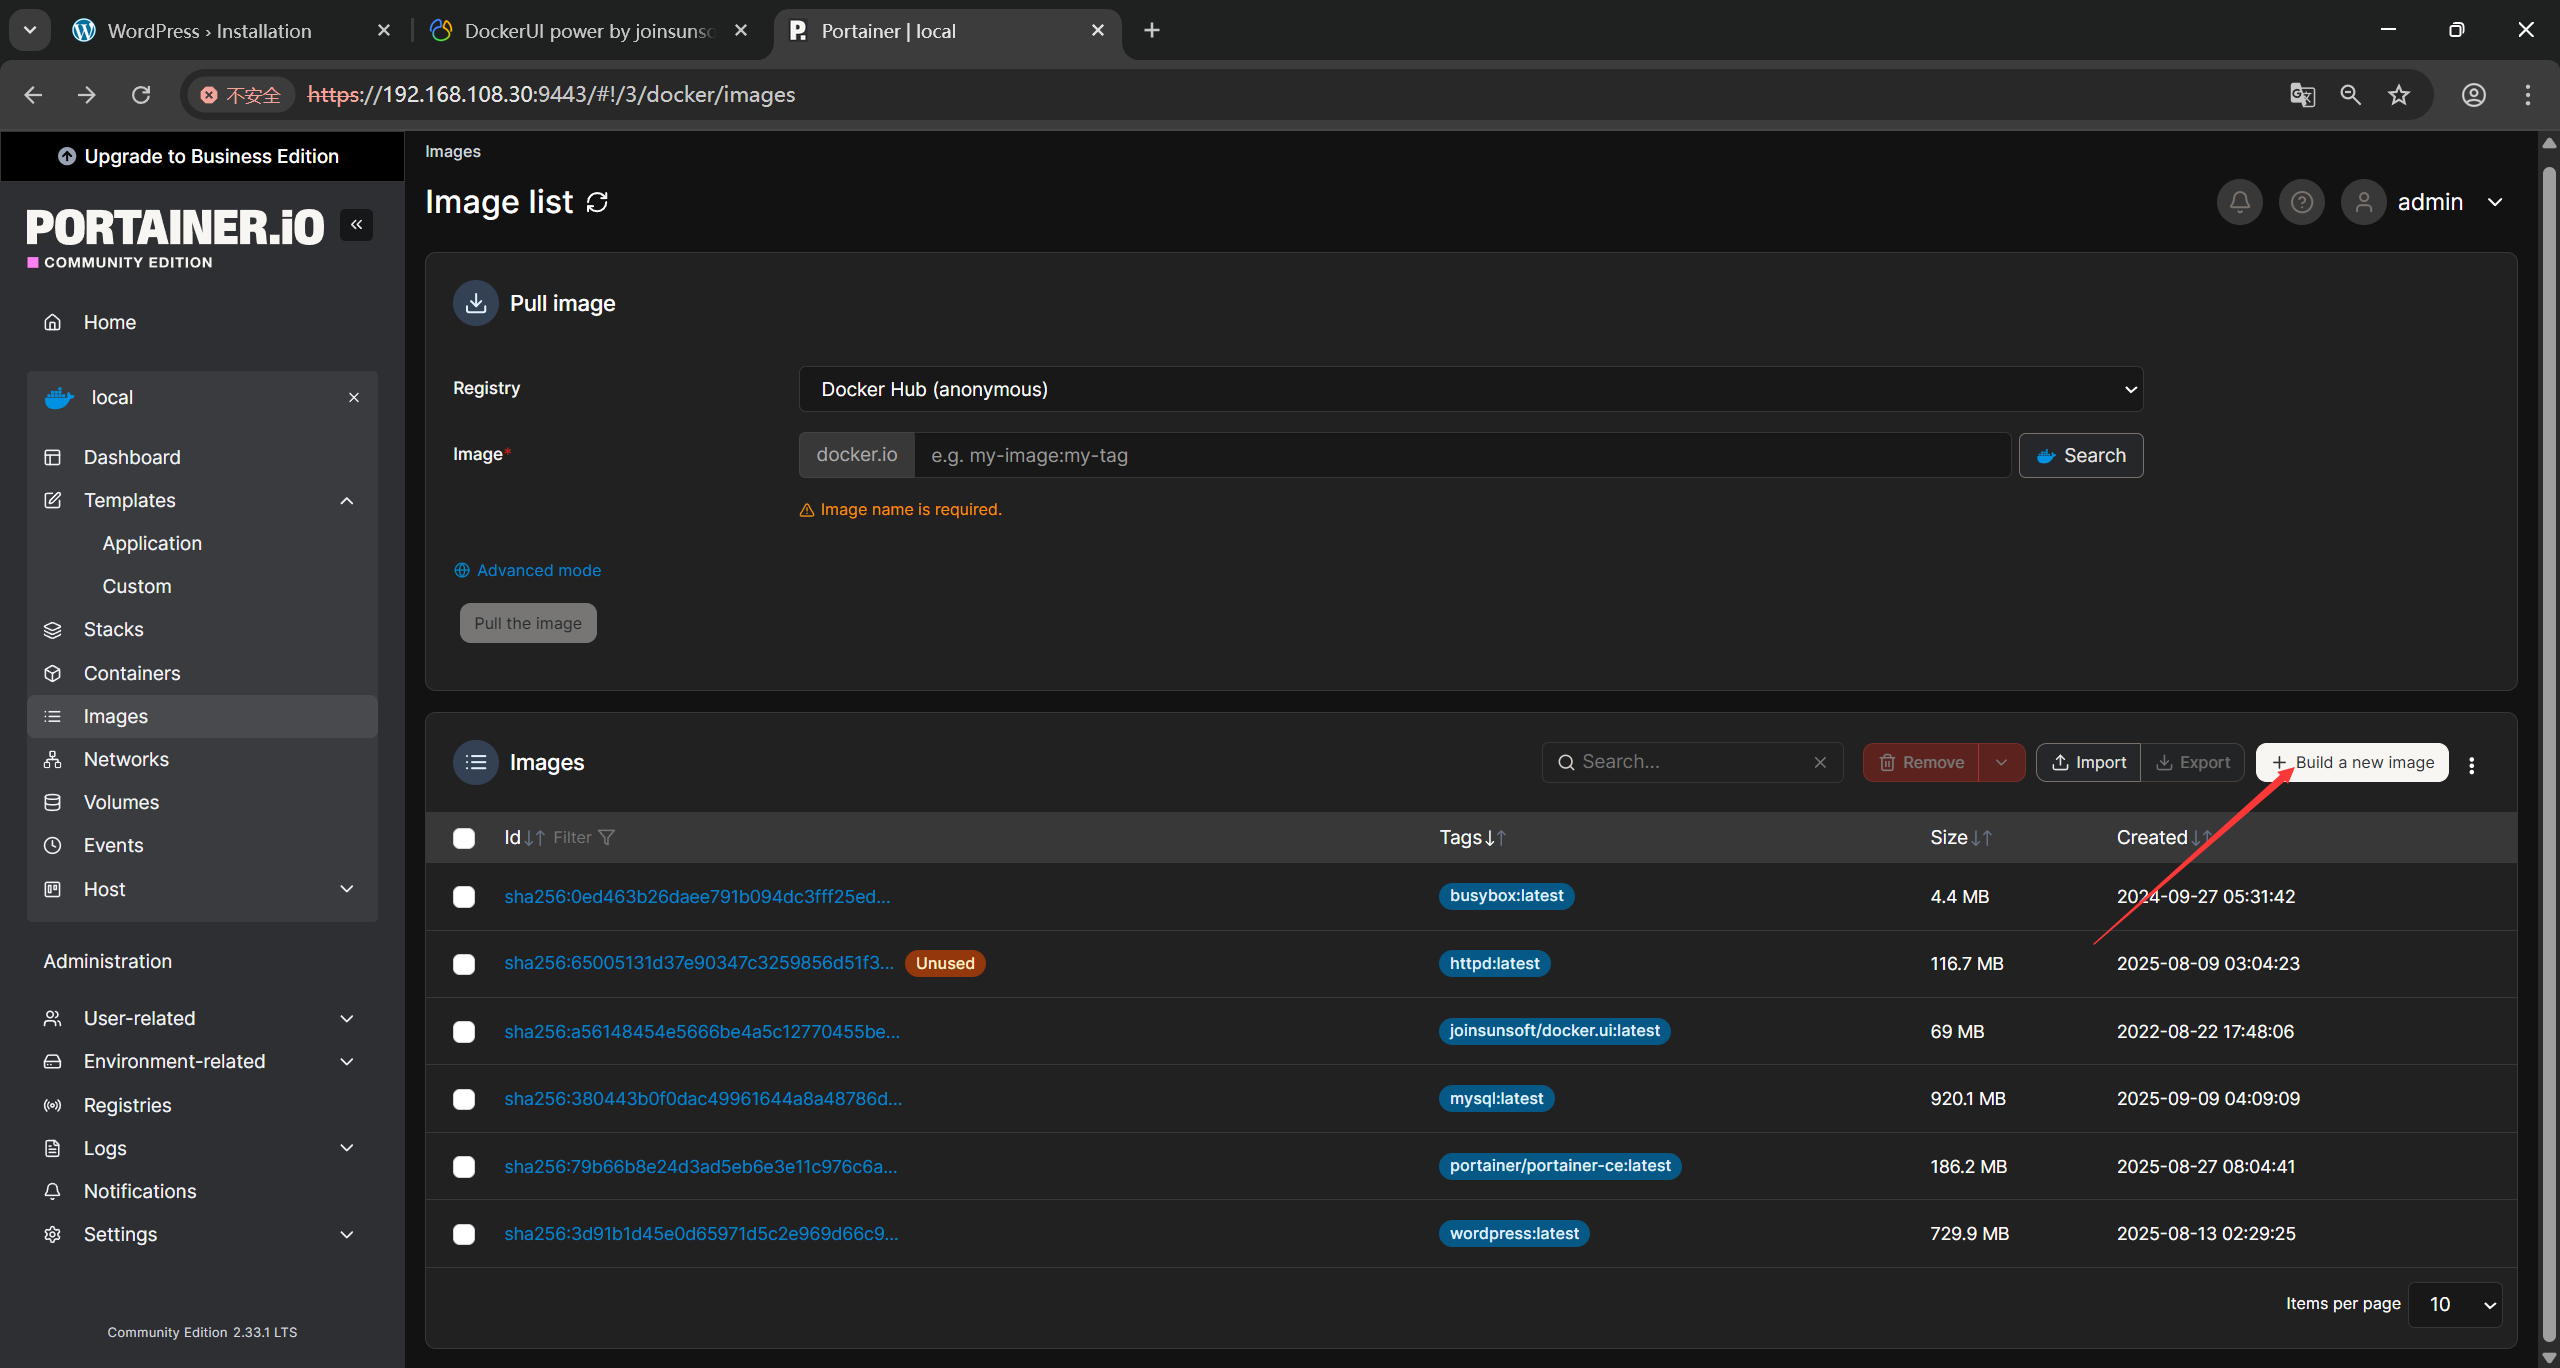This screenshot has width=2560, height=1368.
Task: Click Upgrade to Business Edition banner
Action: [202, 156]
